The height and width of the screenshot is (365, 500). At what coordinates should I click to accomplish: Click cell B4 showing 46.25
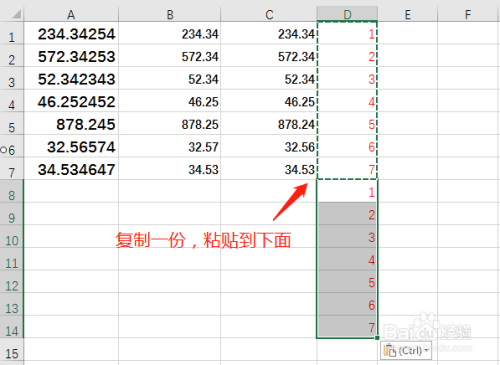(x=170, y=101)
